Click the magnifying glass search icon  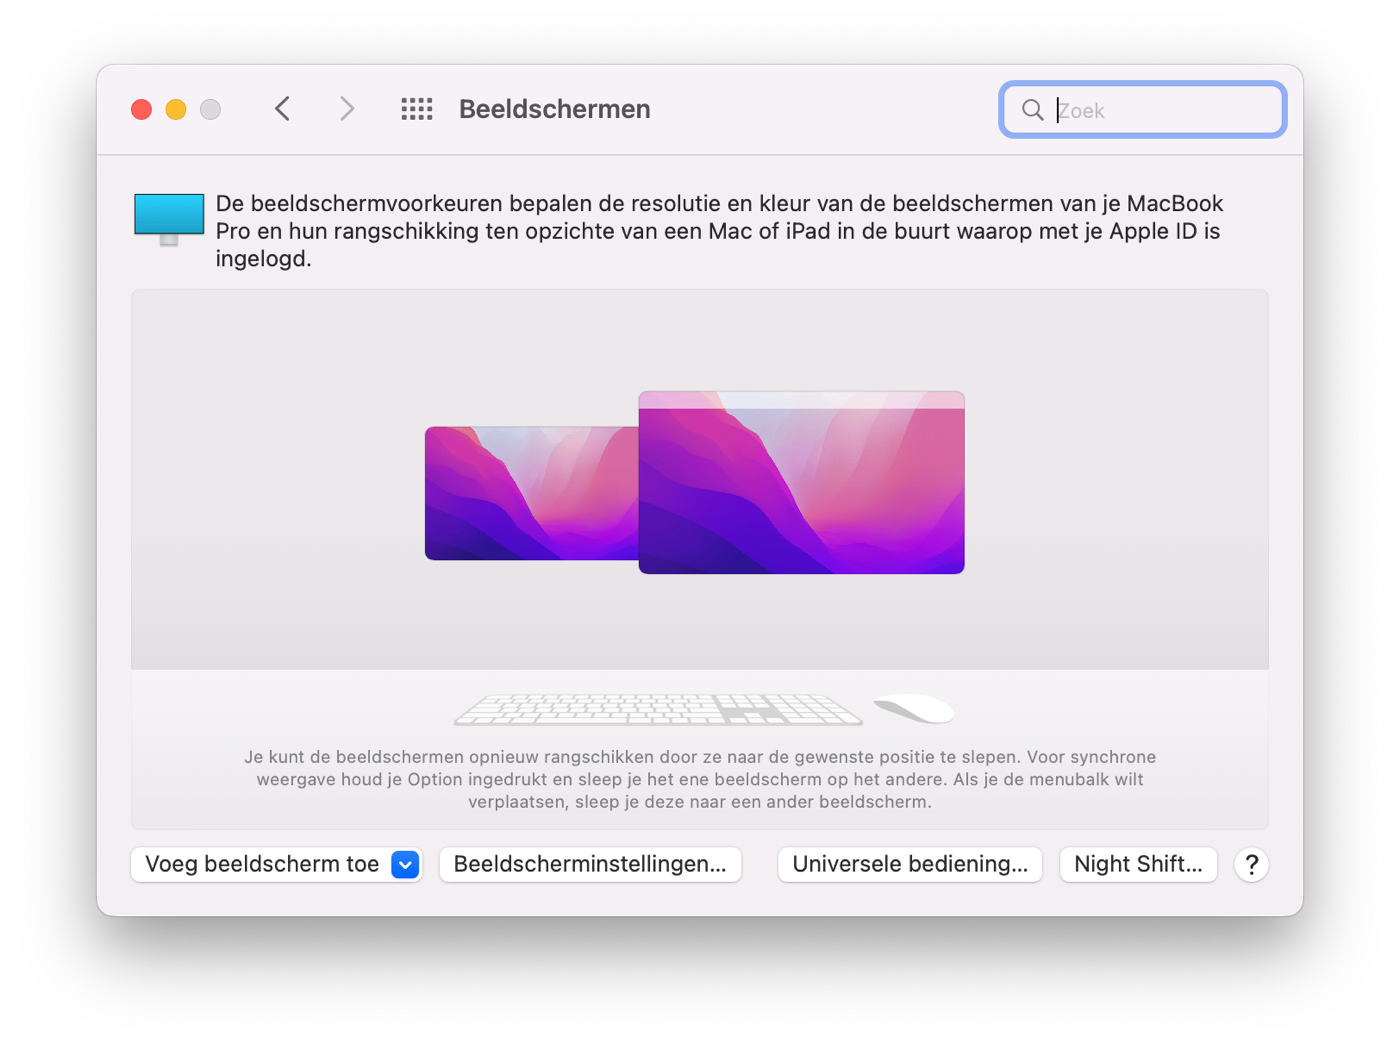point(1033,110)
